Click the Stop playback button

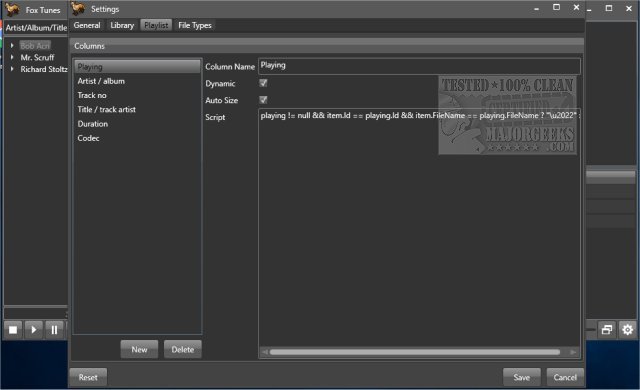click(13, 330)
